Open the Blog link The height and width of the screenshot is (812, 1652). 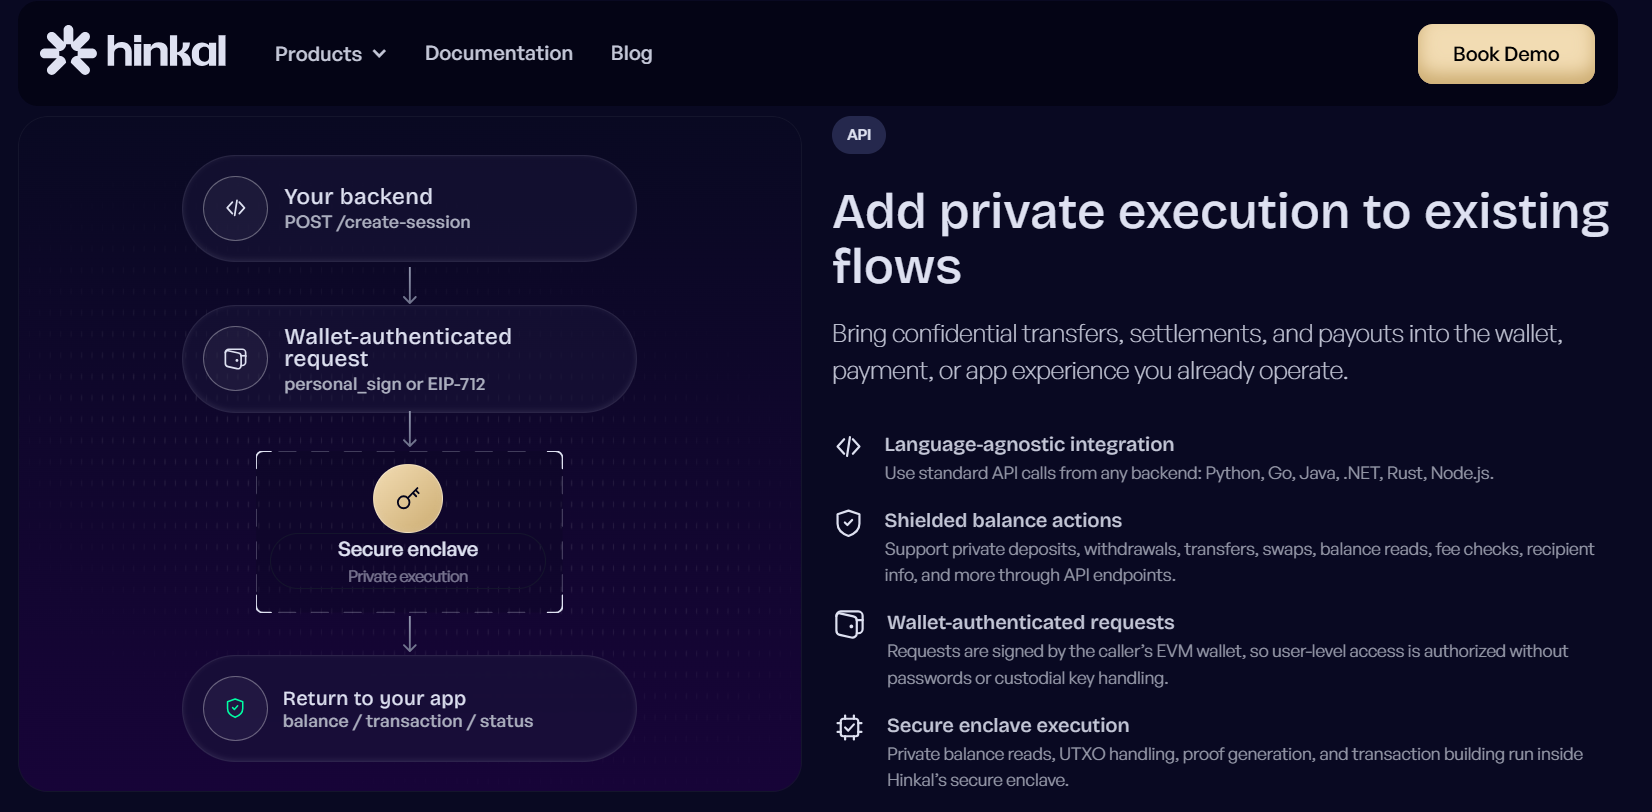coord(631,53)
